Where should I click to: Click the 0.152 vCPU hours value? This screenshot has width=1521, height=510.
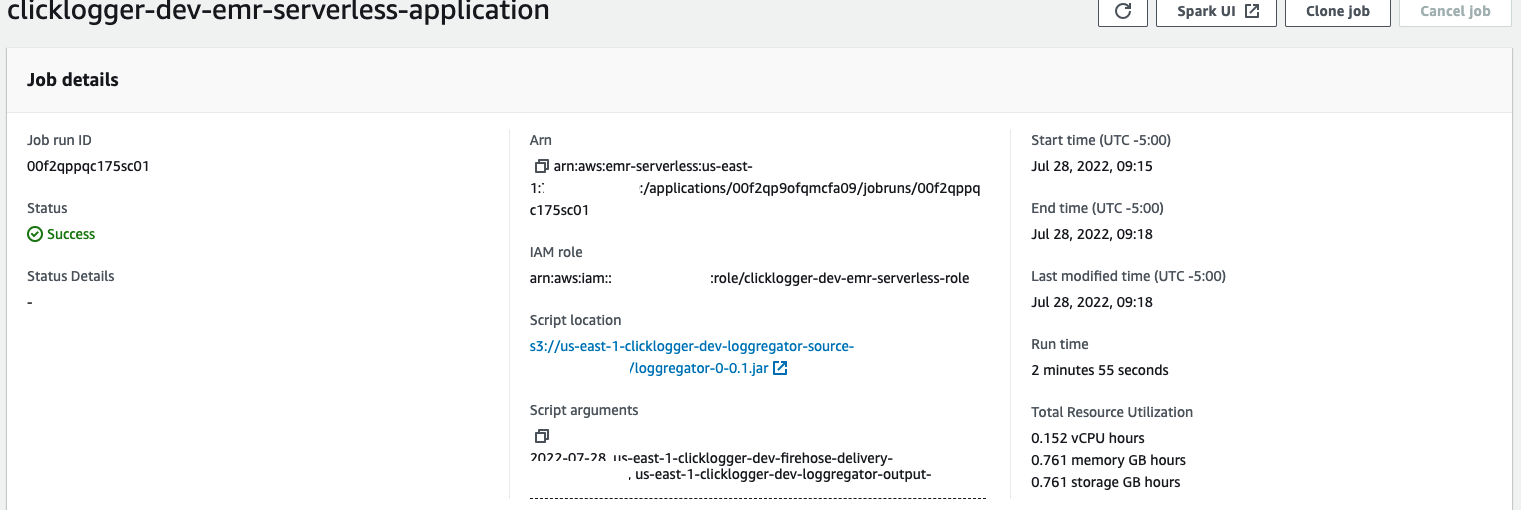coord(1087,438)
